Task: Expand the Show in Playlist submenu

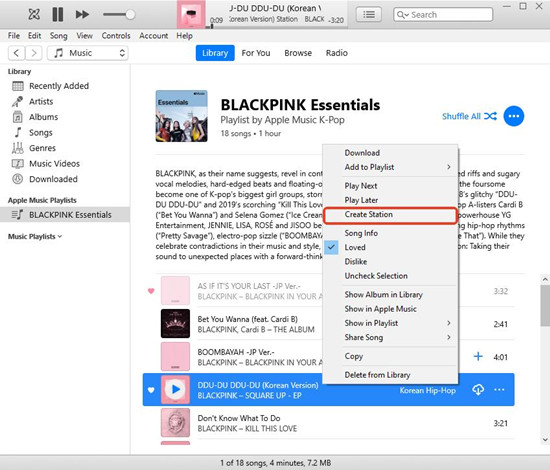Action: pyautogui.click(x=390, y=323)
